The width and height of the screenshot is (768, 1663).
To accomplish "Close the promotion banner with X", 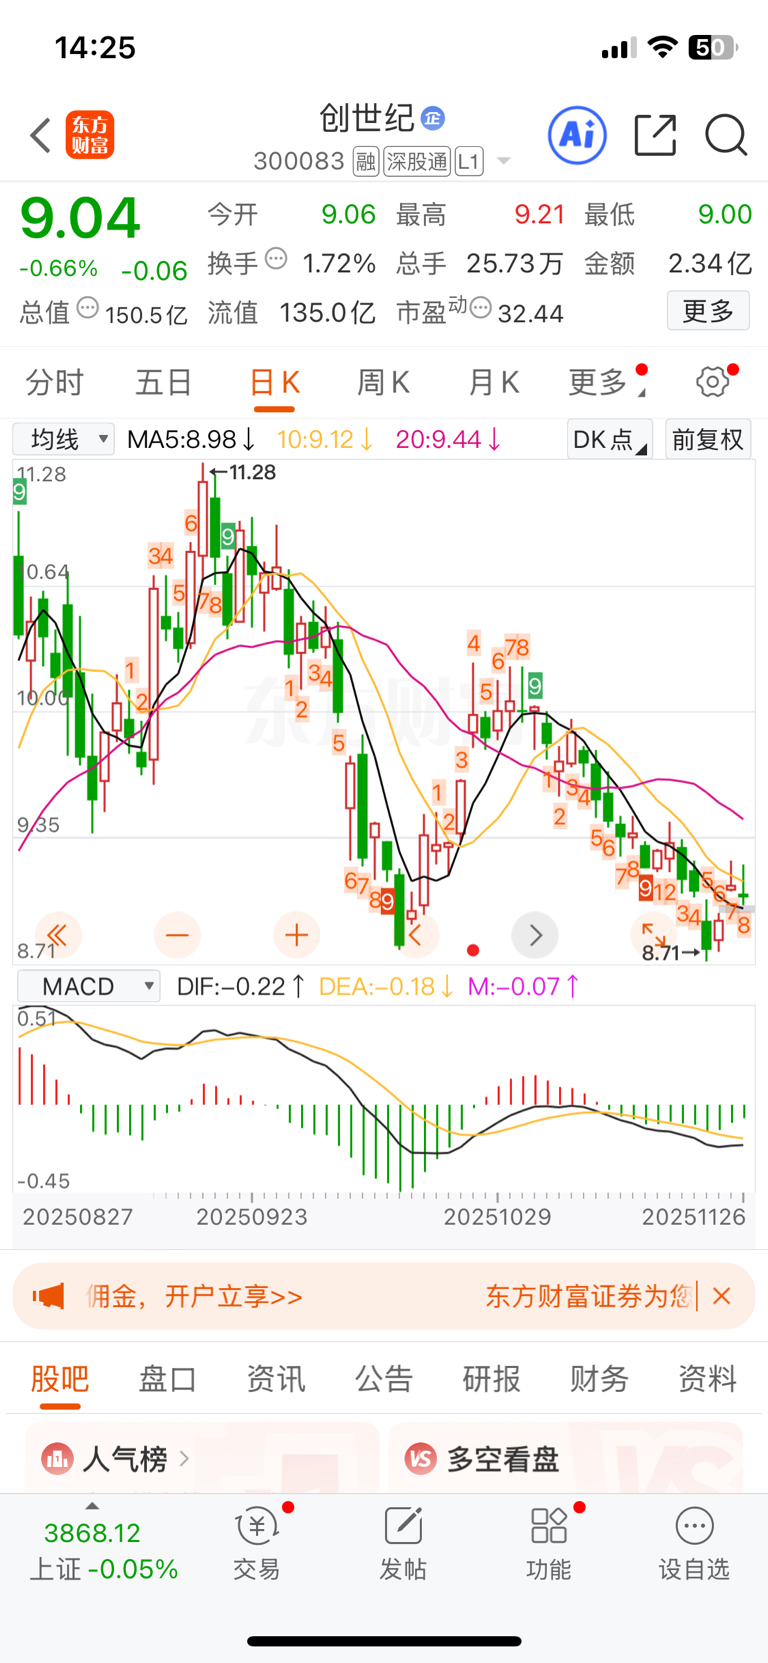I will tap(721, 1296).
